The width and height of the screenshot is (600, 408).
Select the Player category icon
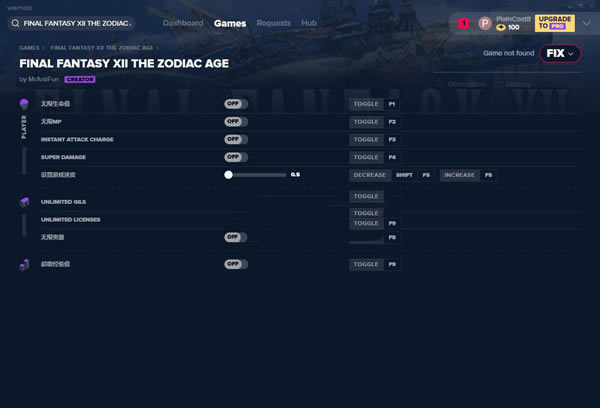click(24, 103)
